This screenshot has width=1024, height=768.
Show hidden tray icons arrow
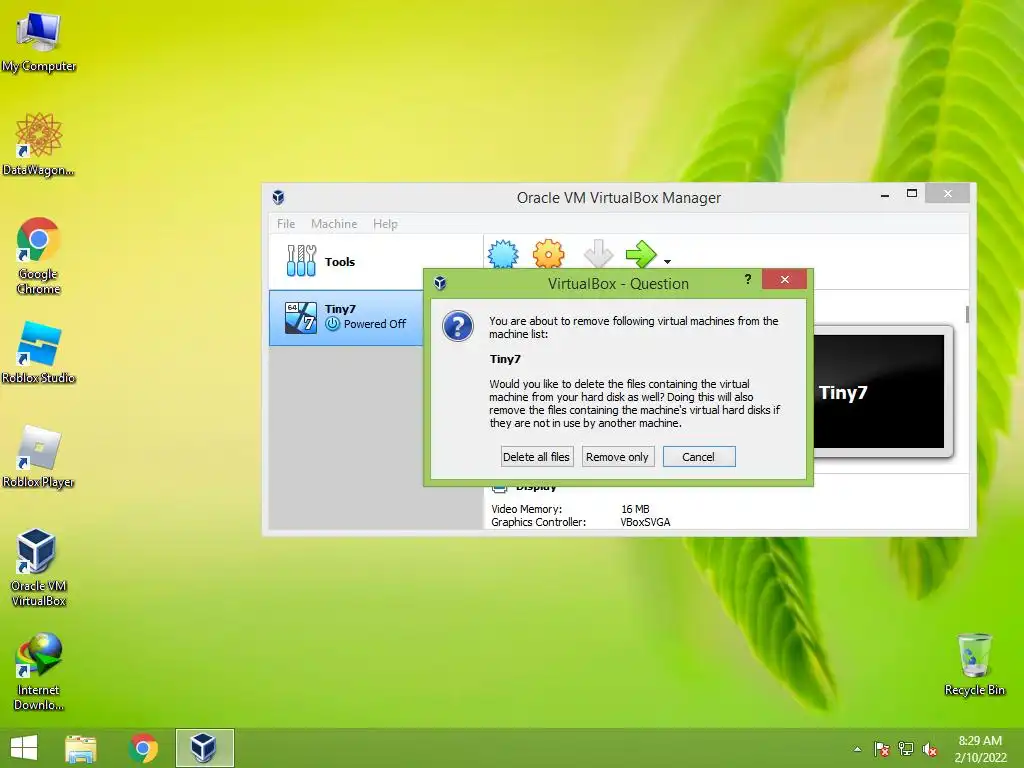tap(857, 749)
